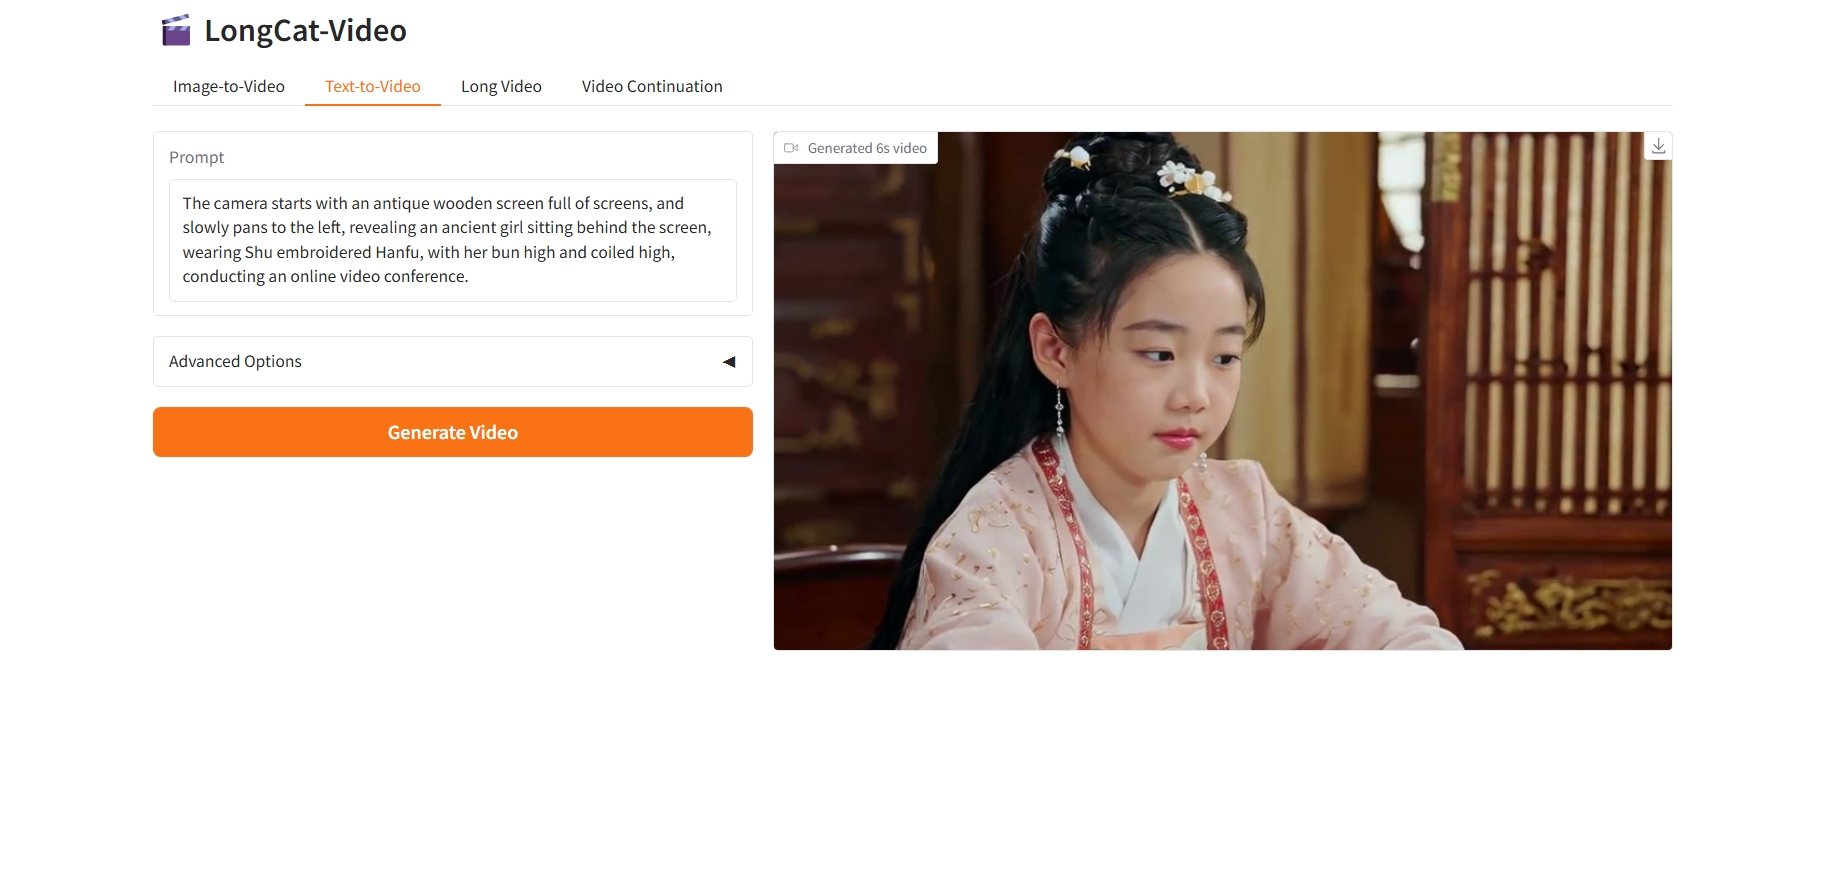Click the clapperboard logo icon

click(176, 30)
